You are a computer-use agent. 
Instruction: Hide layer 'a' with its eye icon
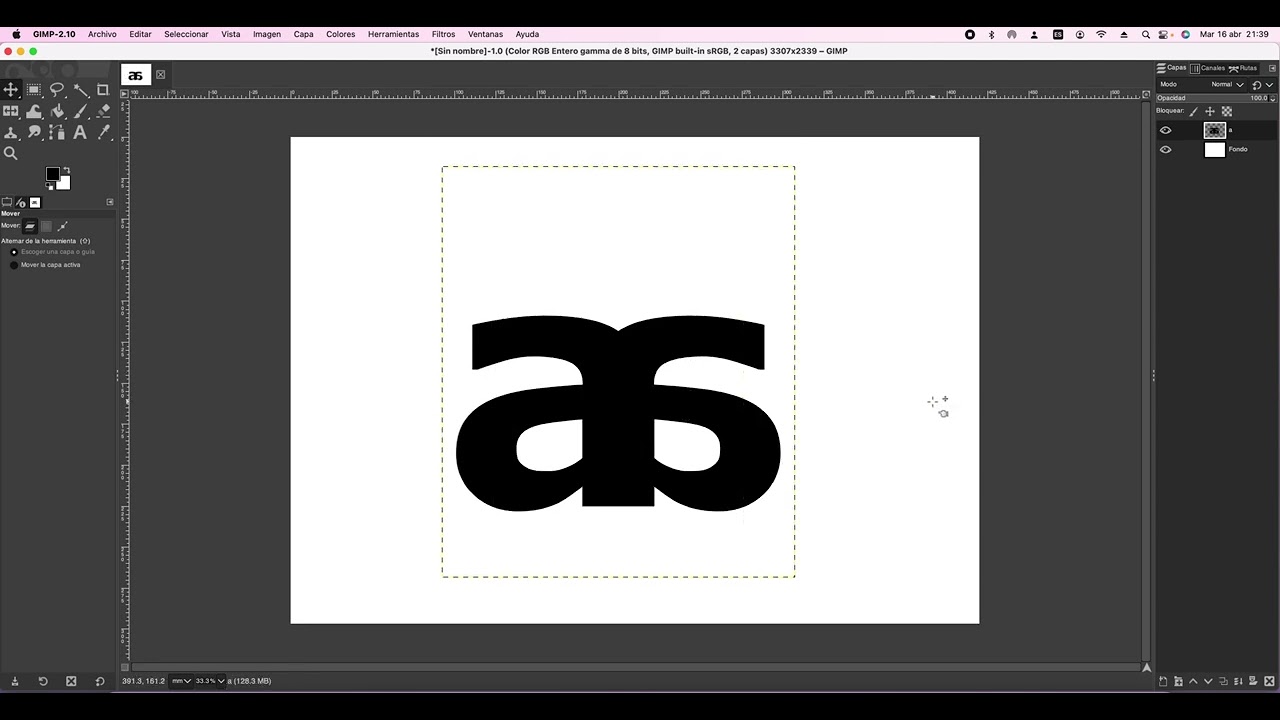tap(1165, 130)
